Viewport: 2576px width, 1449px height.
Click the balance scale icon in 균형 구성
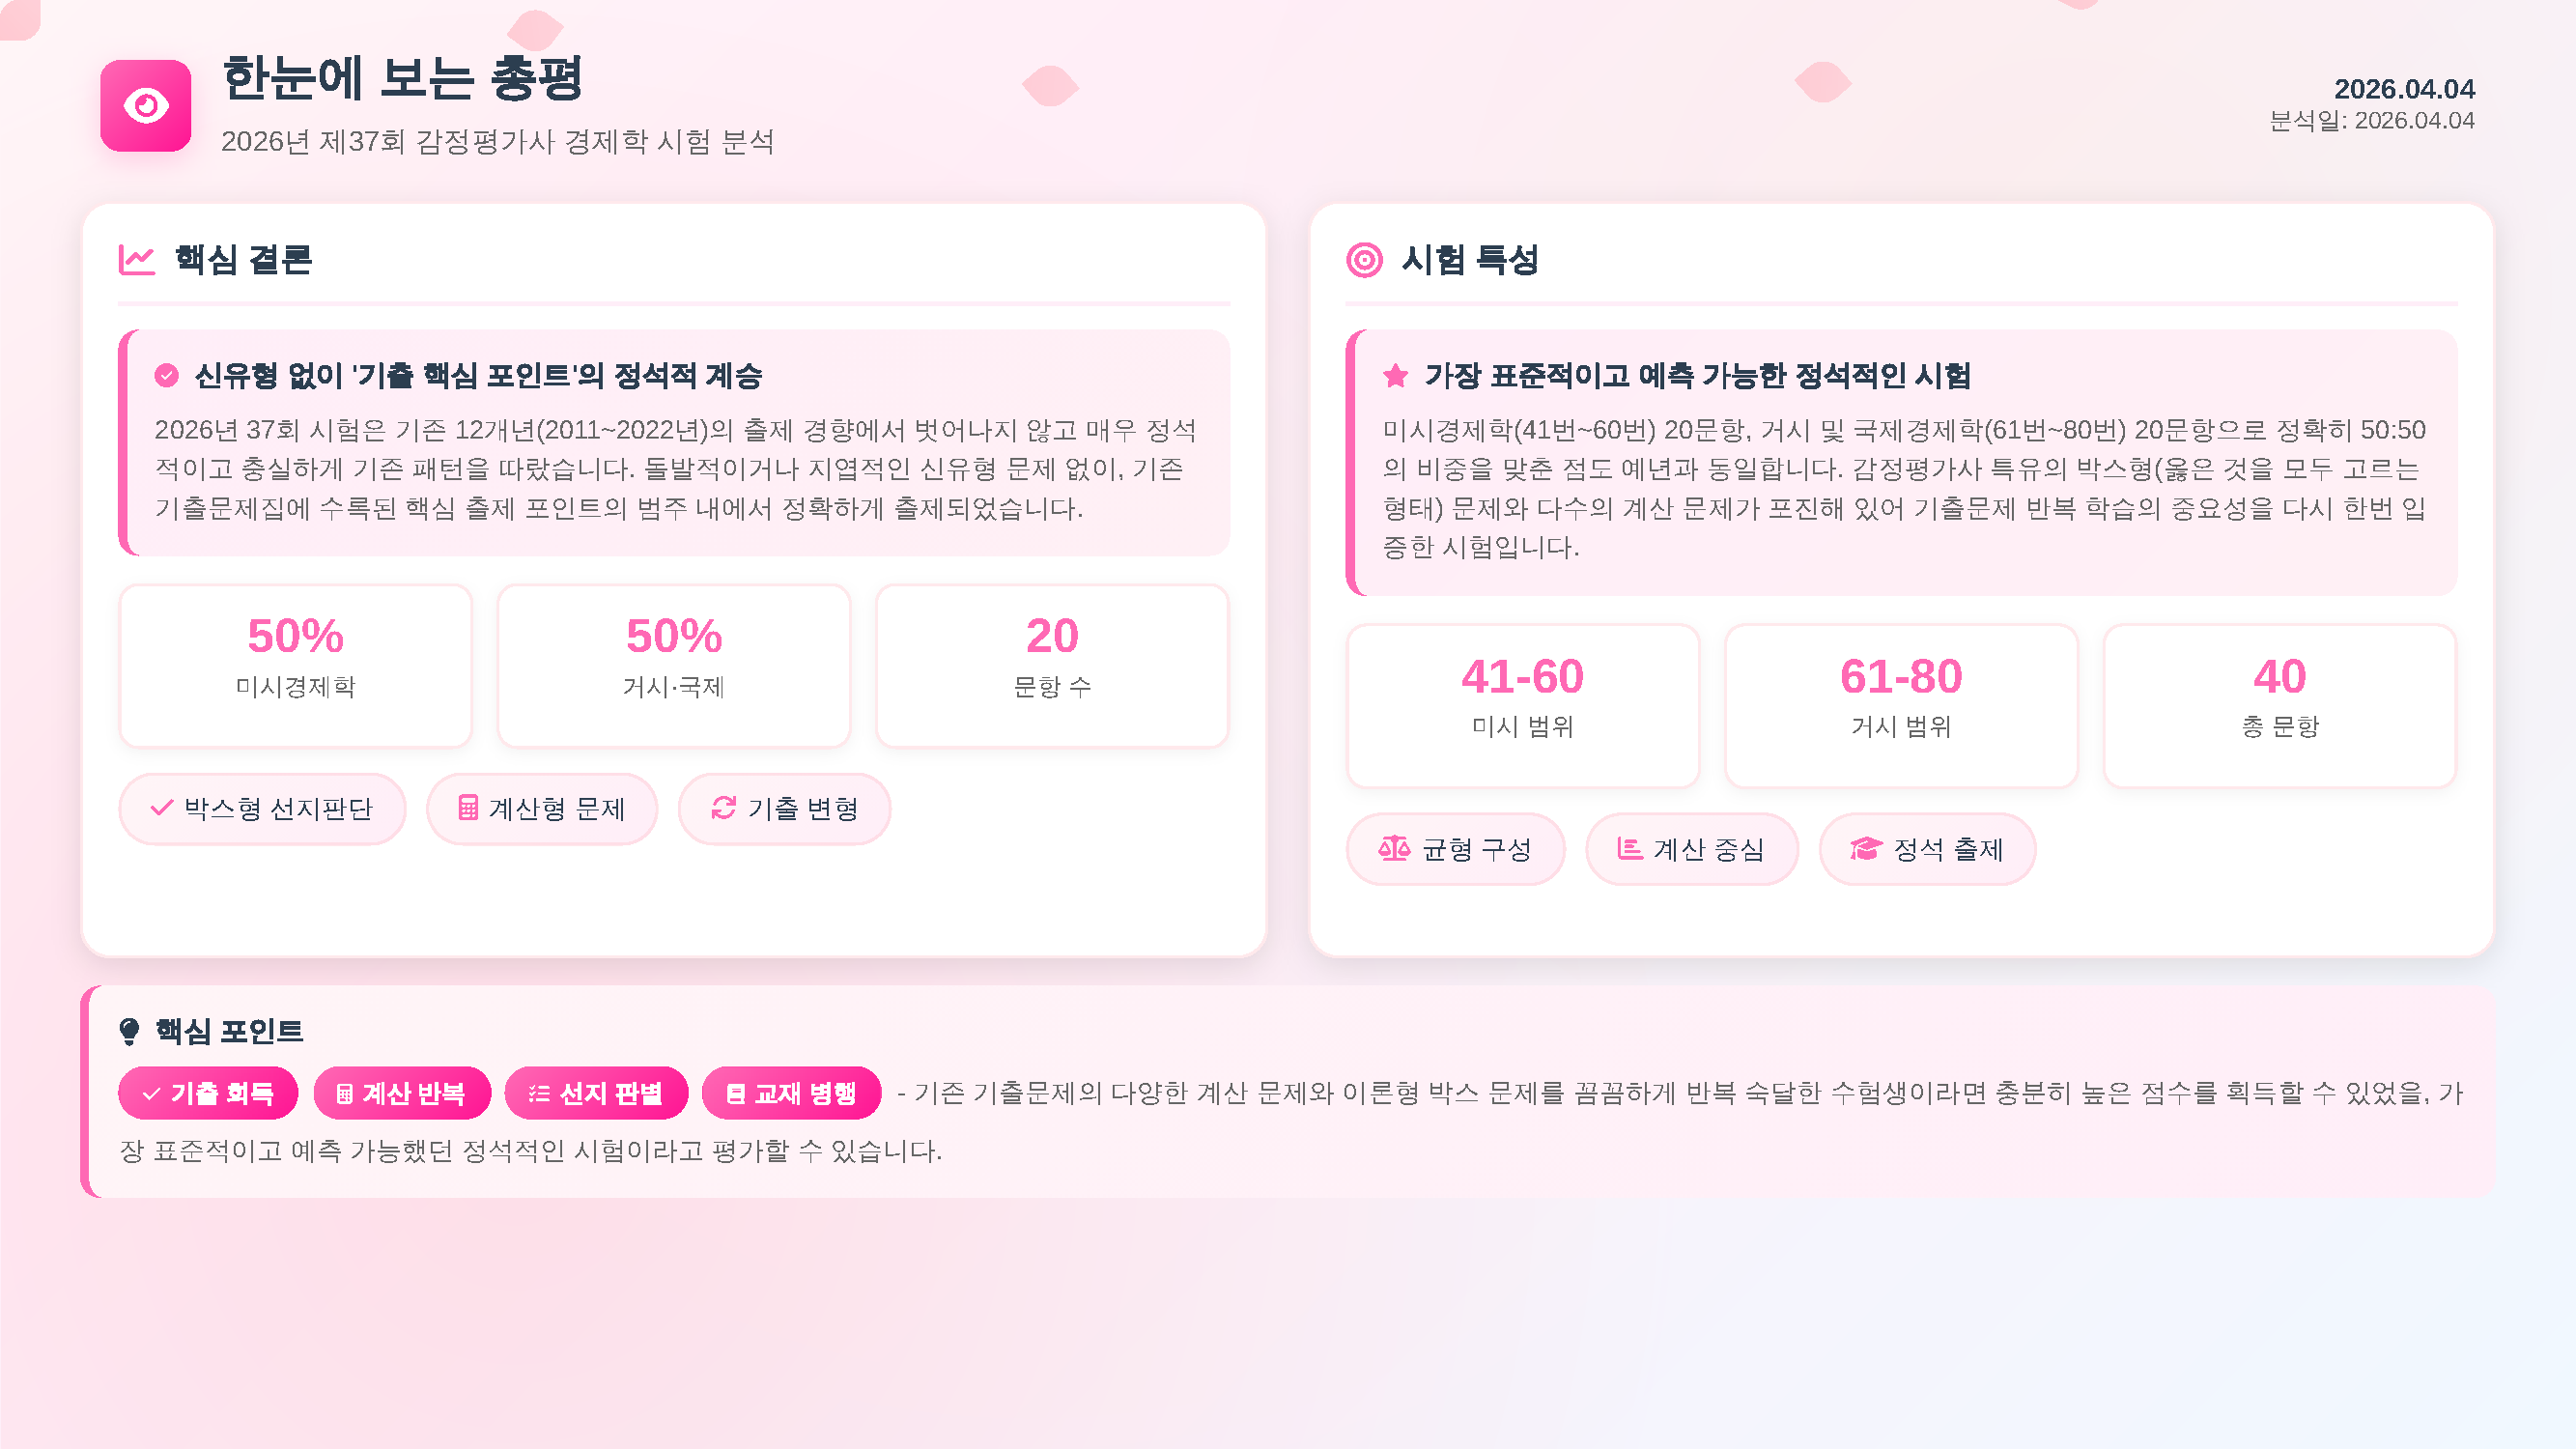1394,849
